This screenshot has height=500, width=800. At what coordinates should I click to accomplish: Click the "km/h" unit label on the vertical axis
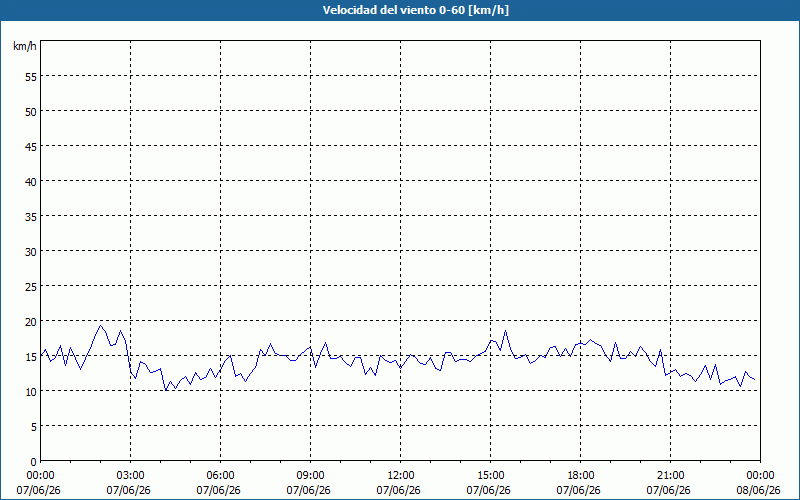coord(25,46)
